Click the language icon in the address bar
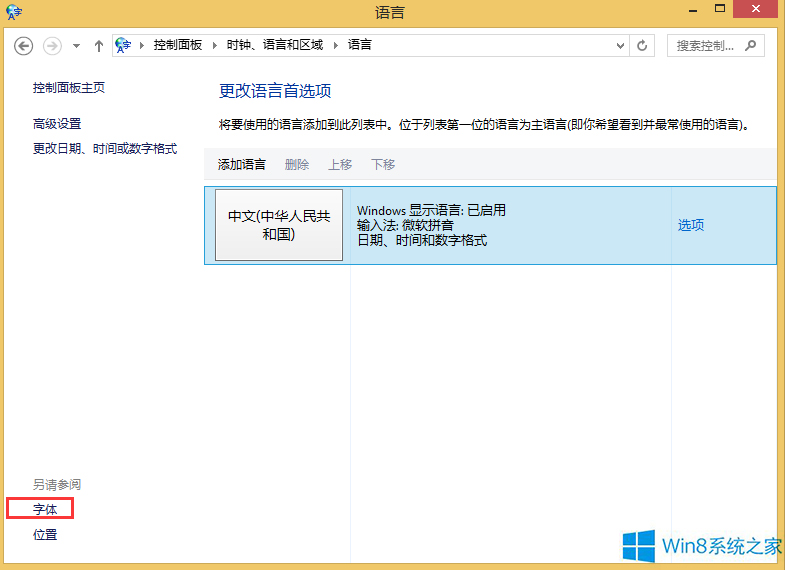The image size is (785, 570). tap(123, 45)
